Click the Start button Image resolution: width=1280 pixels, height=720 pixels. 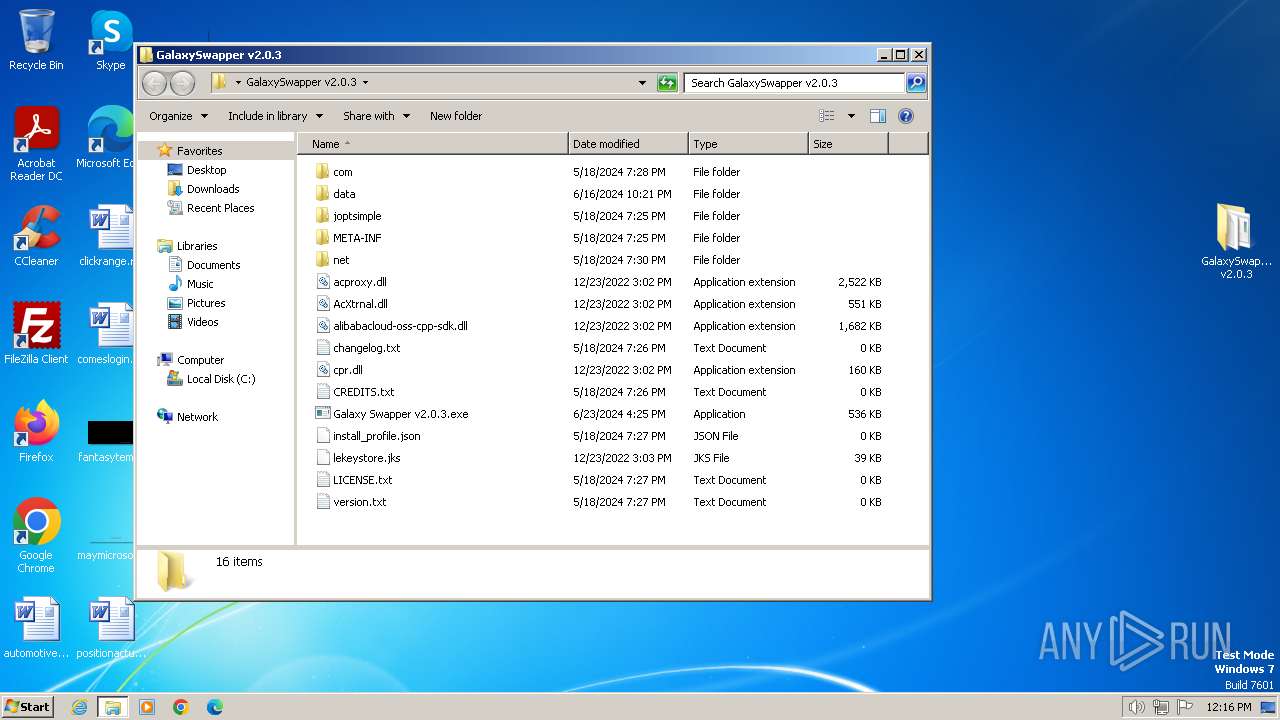[x=27, y=706]
